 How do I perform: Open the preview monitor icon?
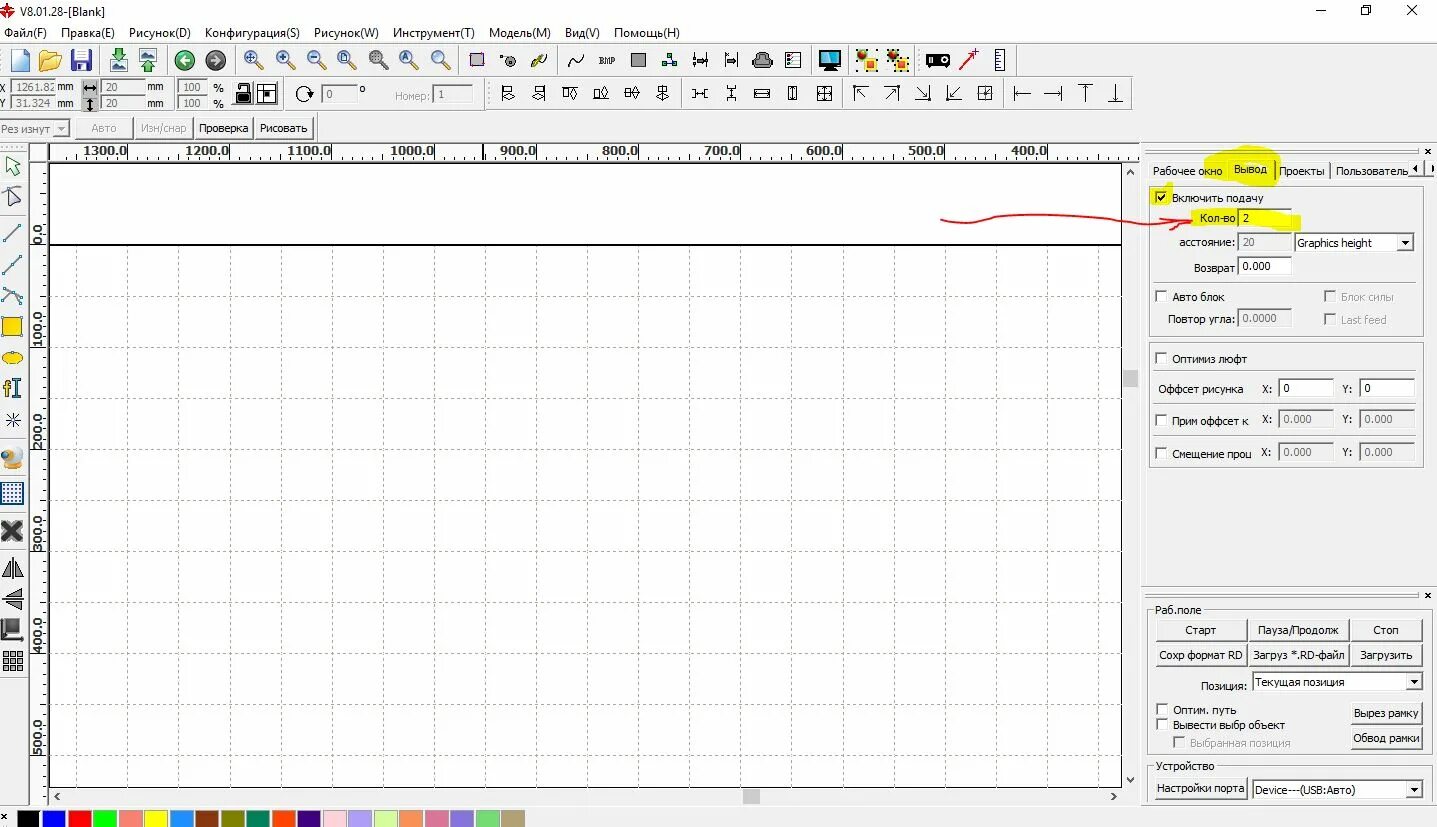829,60
